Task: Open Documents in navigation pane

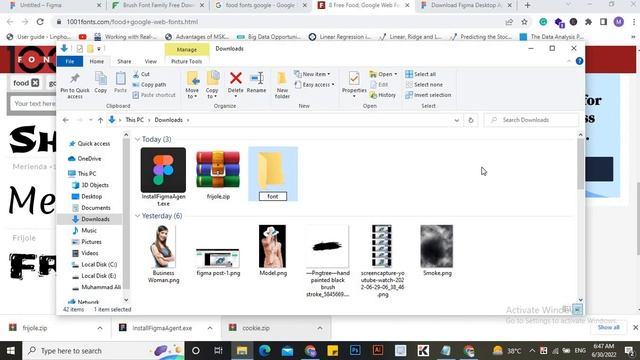Action: point(91,208)
